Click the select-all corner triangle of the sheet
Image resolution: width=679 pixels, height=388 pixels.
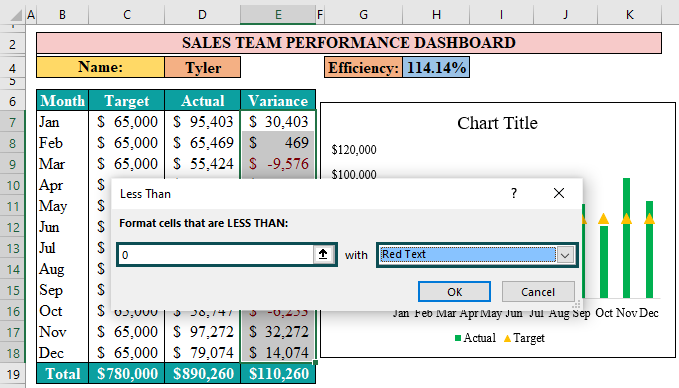16,15
